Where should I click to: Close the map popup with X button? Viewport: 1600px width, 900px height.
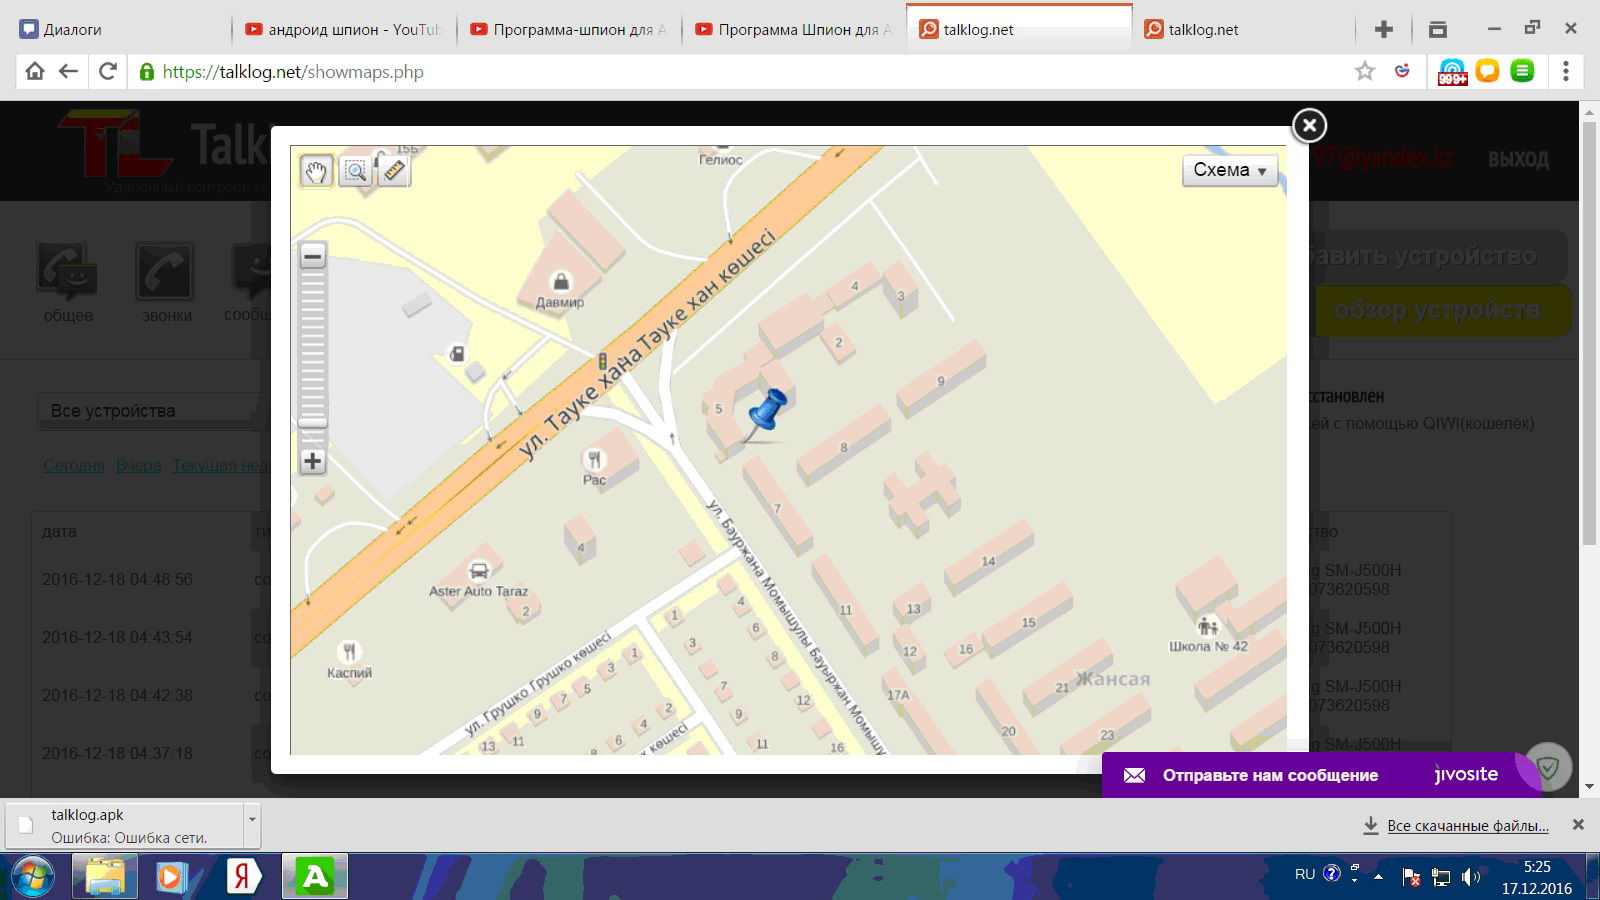pos(1309,125)
